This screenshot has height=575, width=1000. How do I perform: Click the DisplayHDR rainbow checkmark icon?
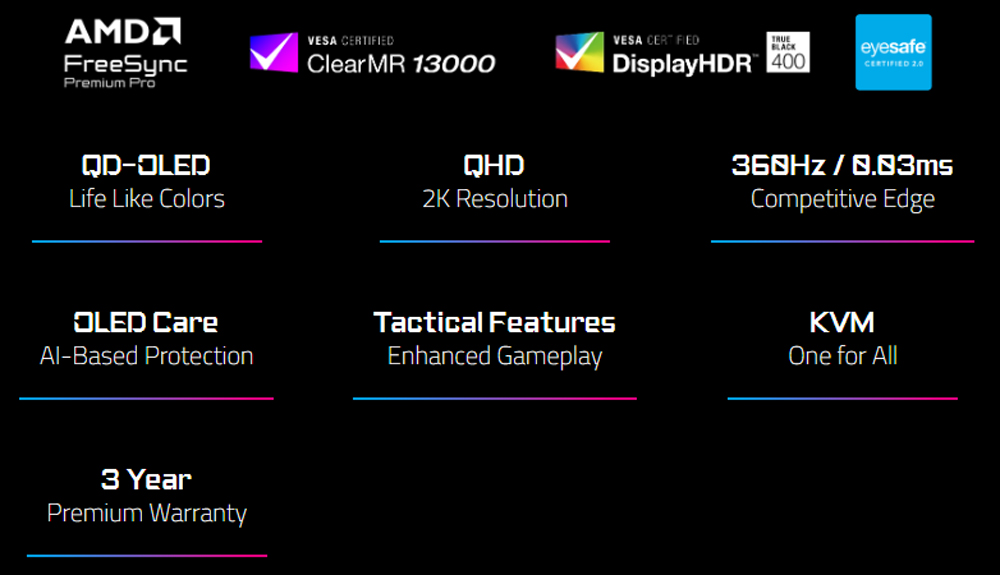coord(580,52)
